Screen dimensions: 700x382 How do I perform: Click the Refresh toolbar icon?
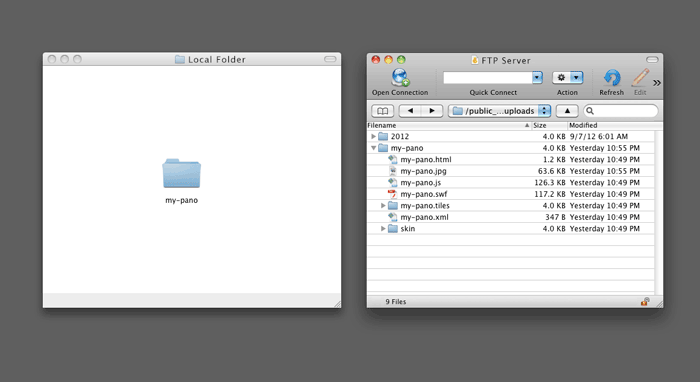point(612,78)
